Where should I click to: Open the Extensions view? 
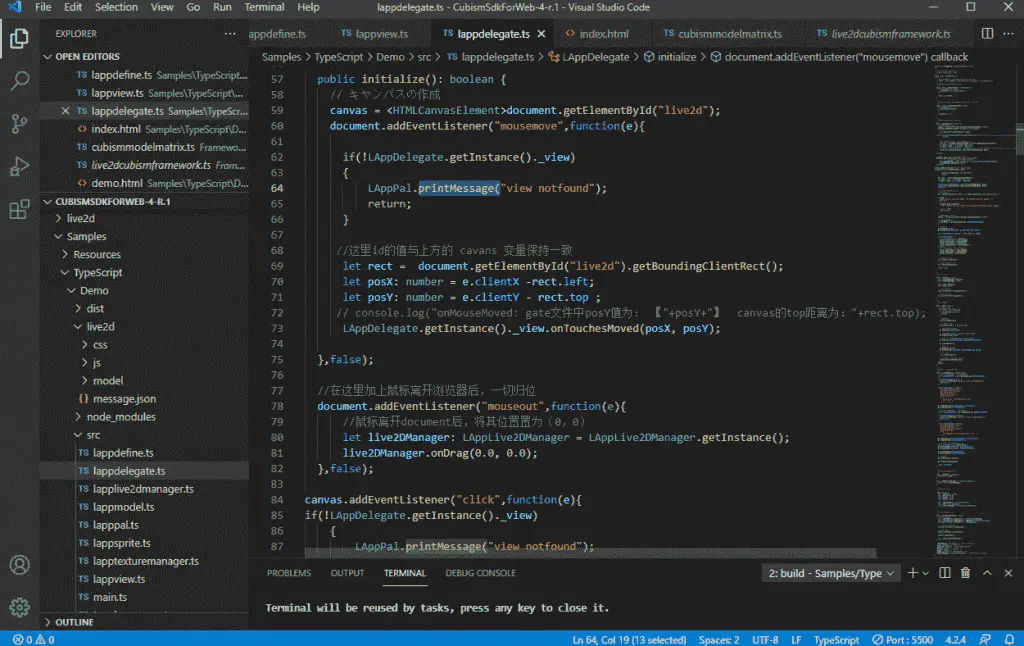[19, 209]
